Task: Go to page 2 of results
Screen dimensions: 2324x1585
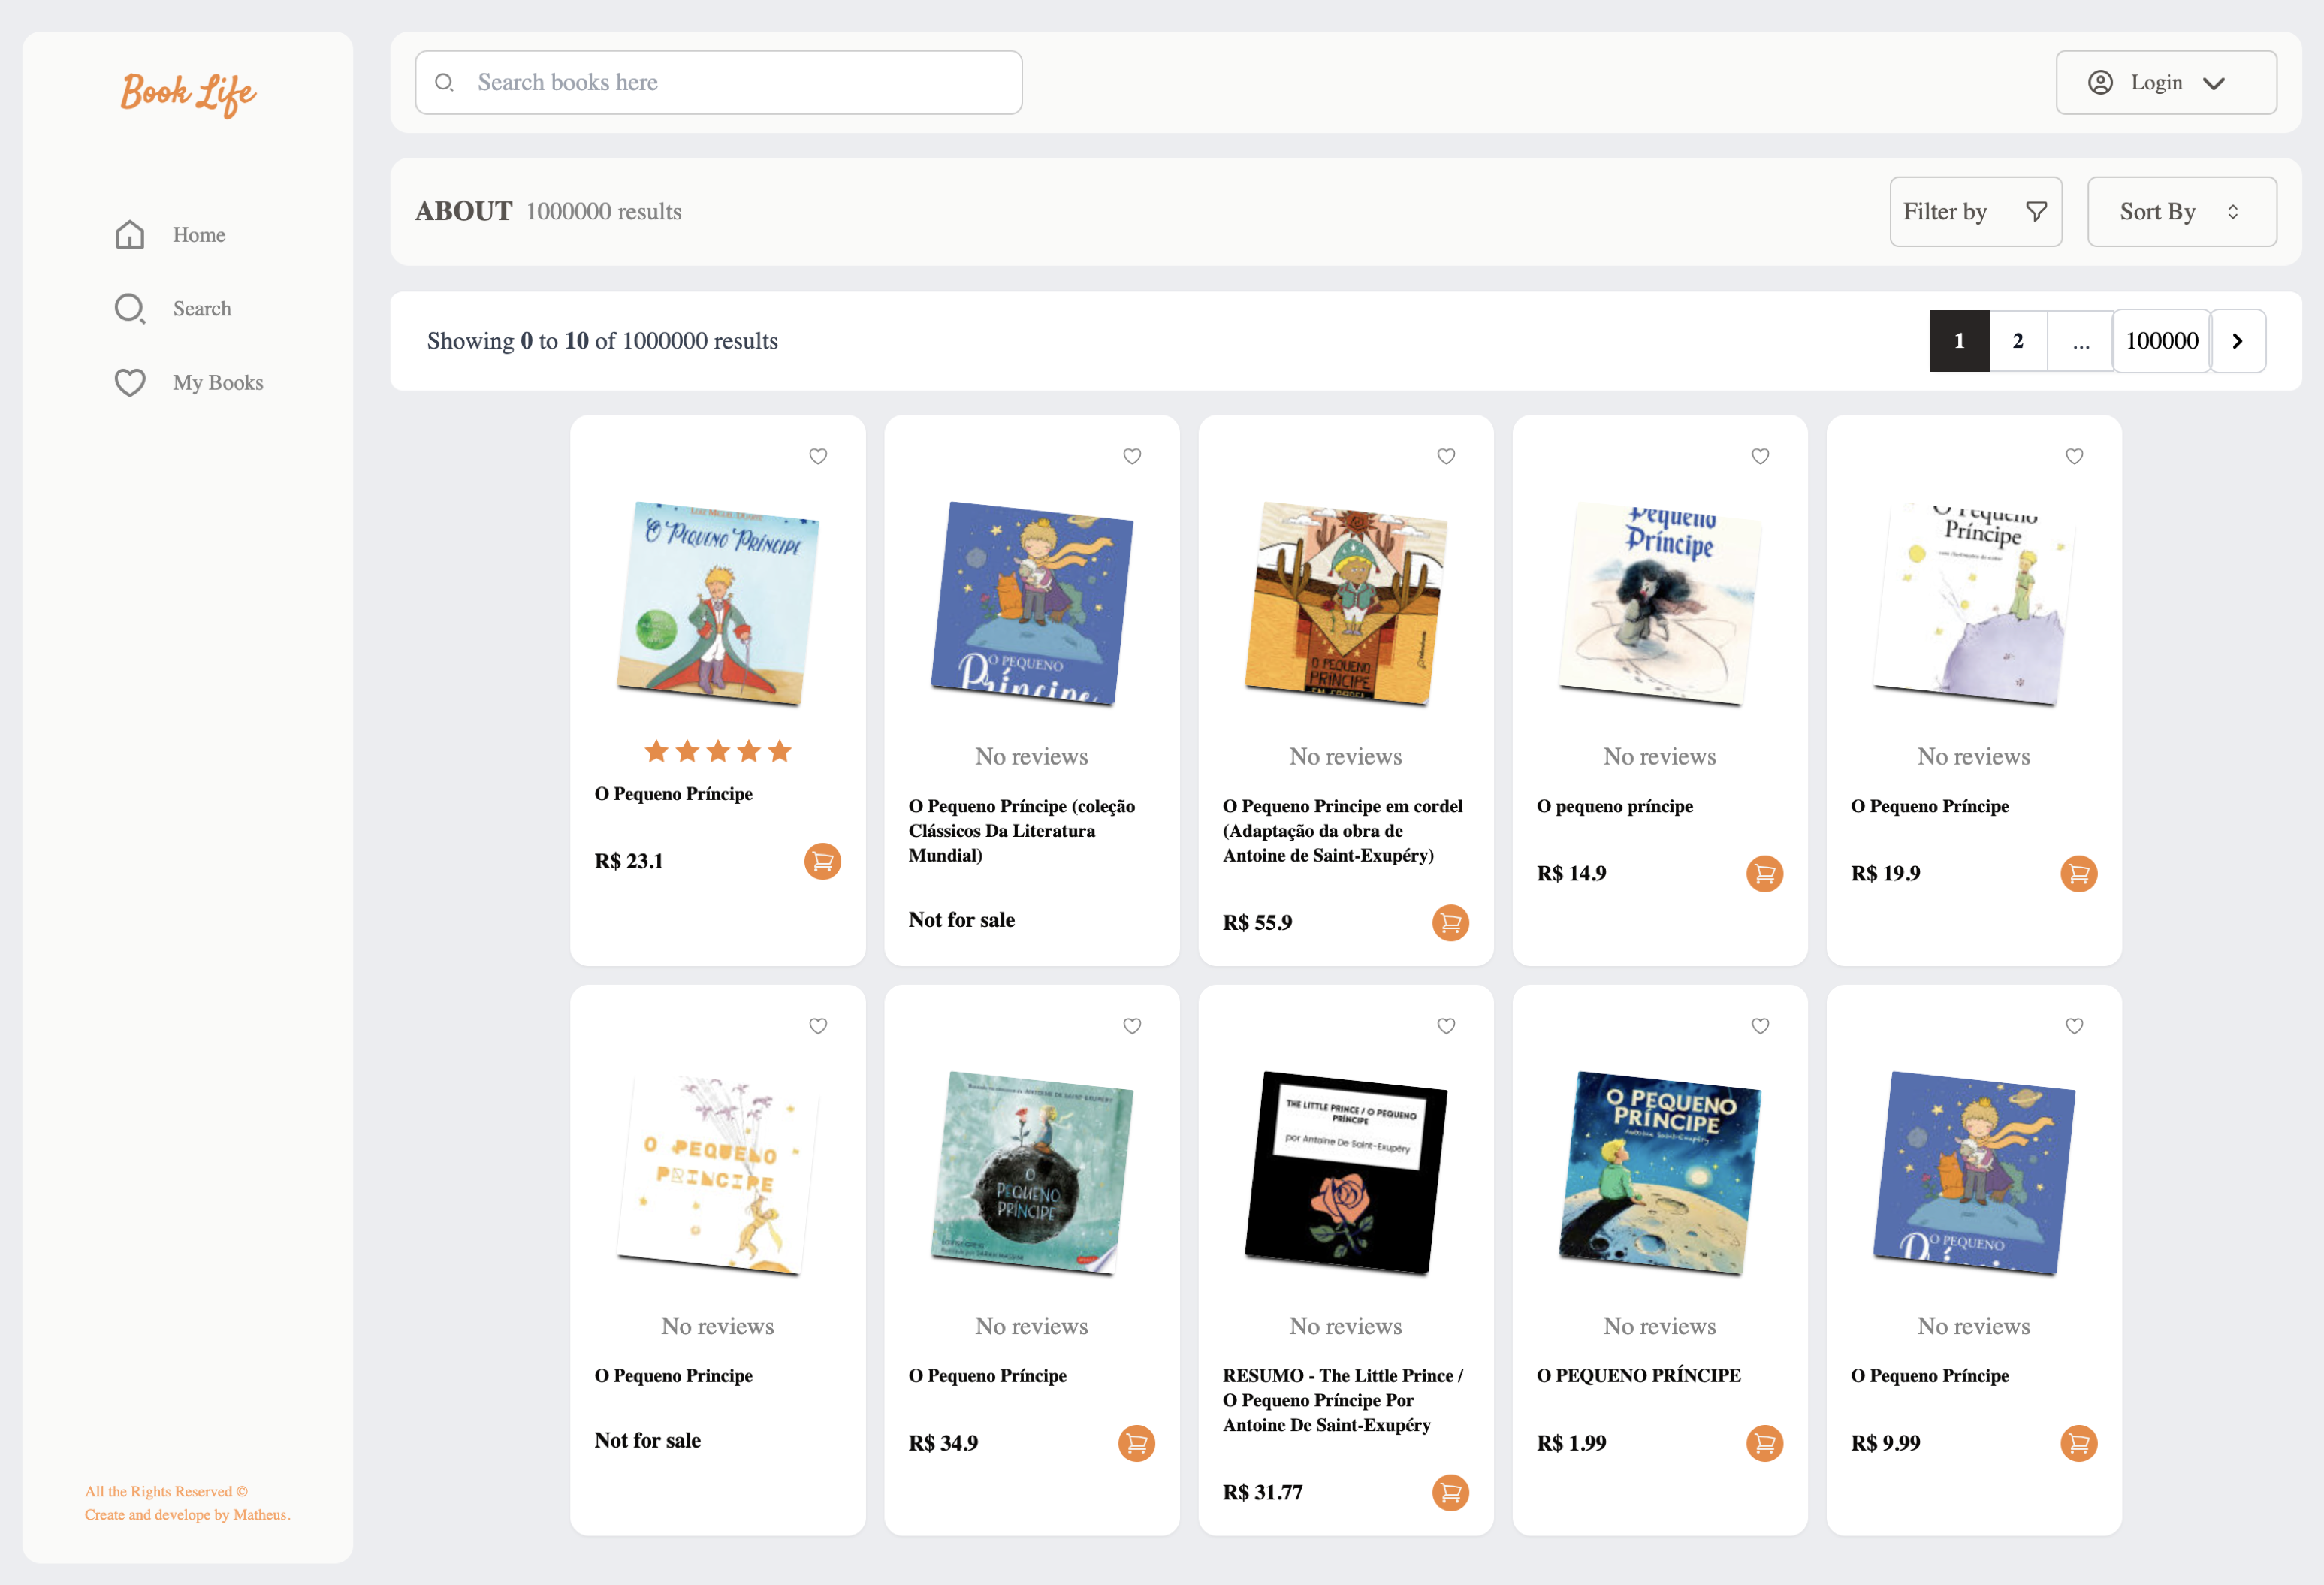Action: [2017, 341]
